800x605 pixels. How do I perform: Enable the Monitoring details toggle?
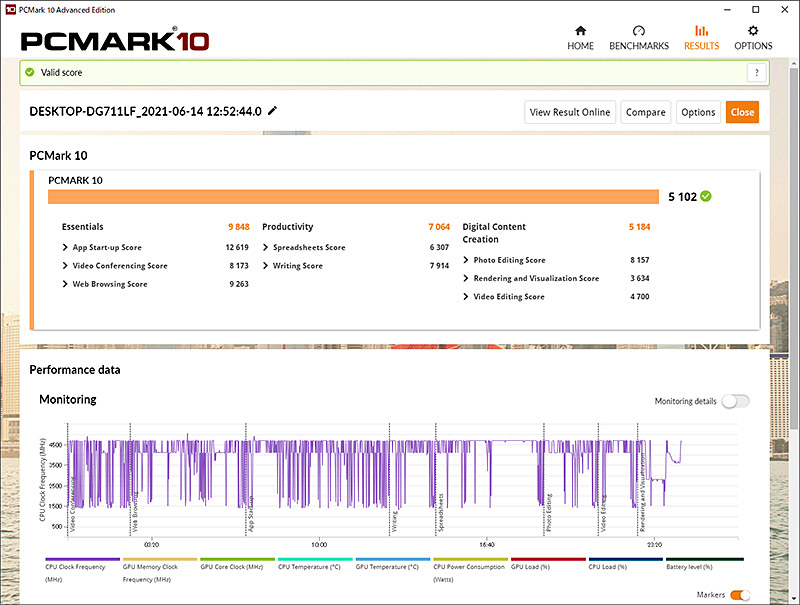734,401
